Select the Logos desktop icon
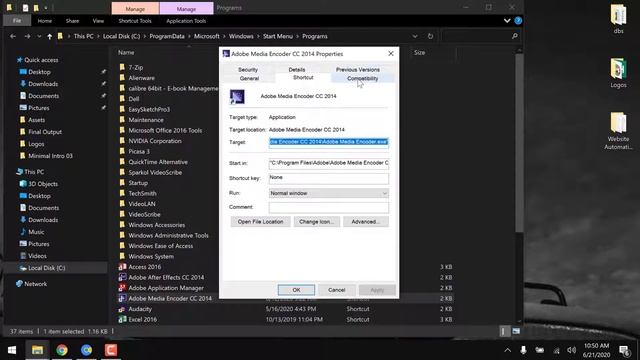The width and height of the screenshot is (640, 360). pyautogui.click(x=618, y=73)
